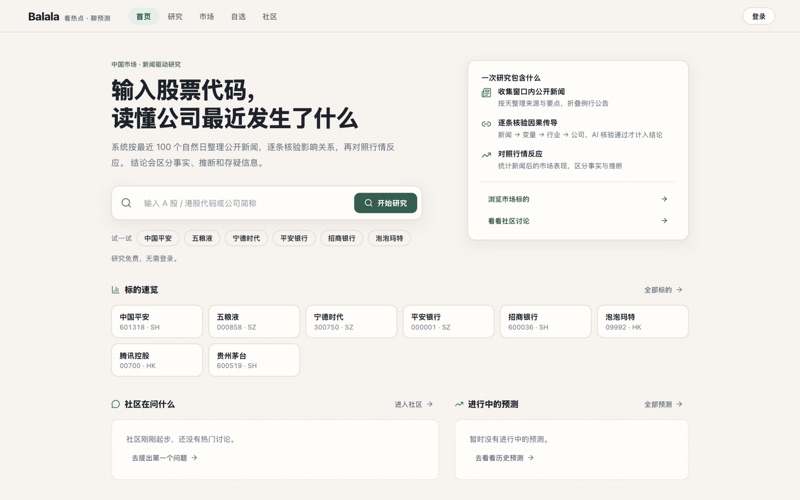This screenshot has height=500, width=800.
Task: Click the arrow next to 全部标的
Action: (x=679, y=290)
